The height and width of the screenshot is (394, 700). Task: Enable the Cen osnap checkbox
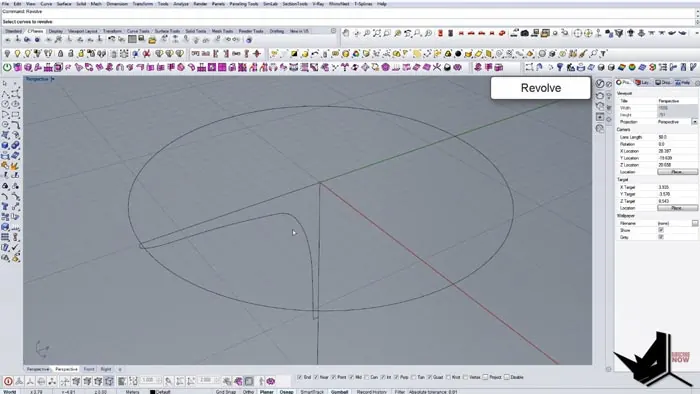coord(367,377)
